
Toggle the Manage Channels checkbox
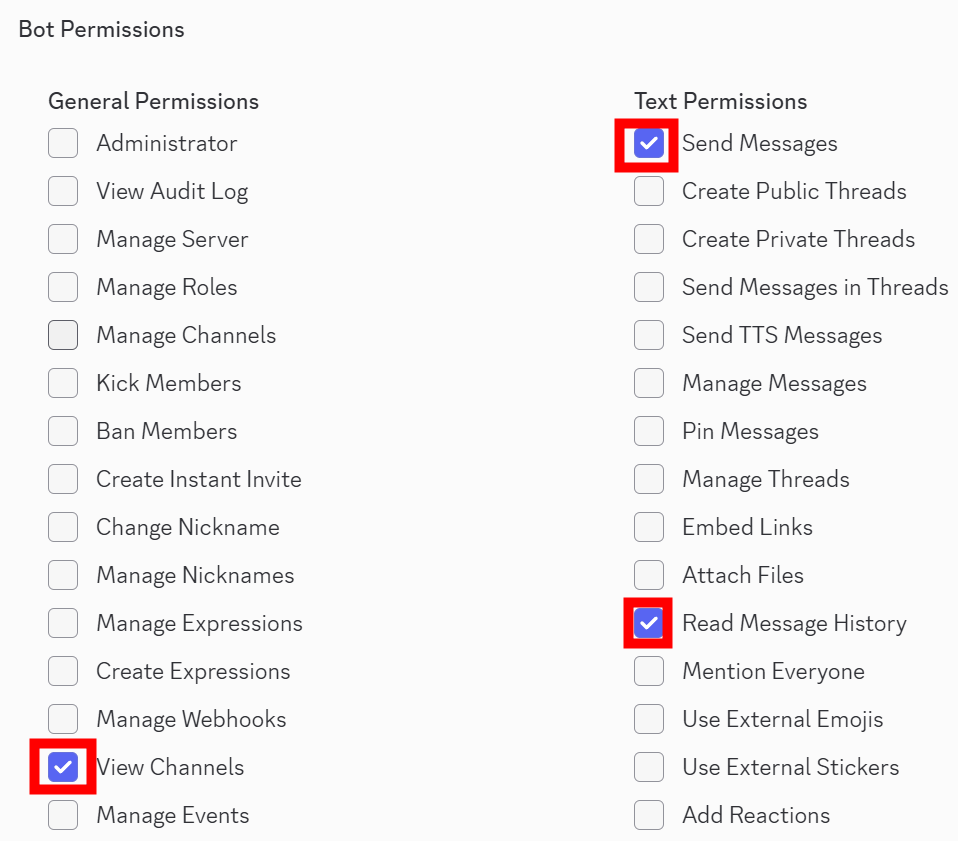(63, 336)
